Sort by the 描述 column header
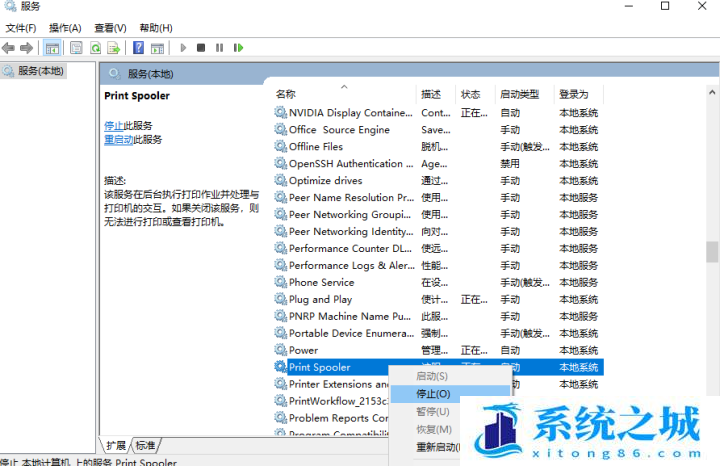 pos(436,94)
